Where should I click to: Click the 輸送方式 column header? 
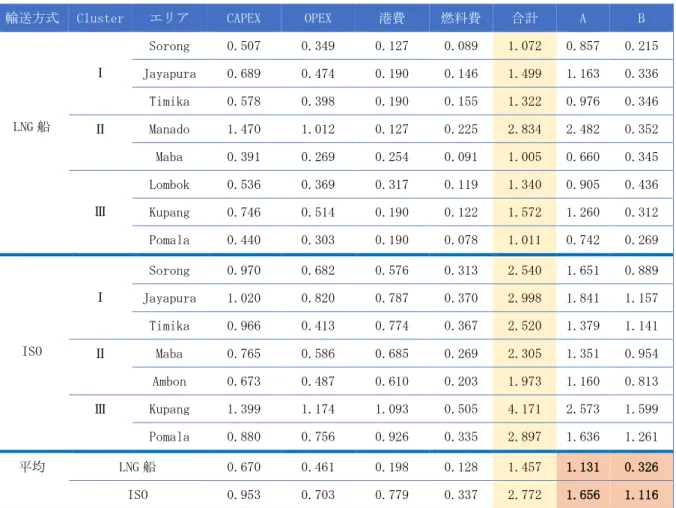(x=32, y=18)
